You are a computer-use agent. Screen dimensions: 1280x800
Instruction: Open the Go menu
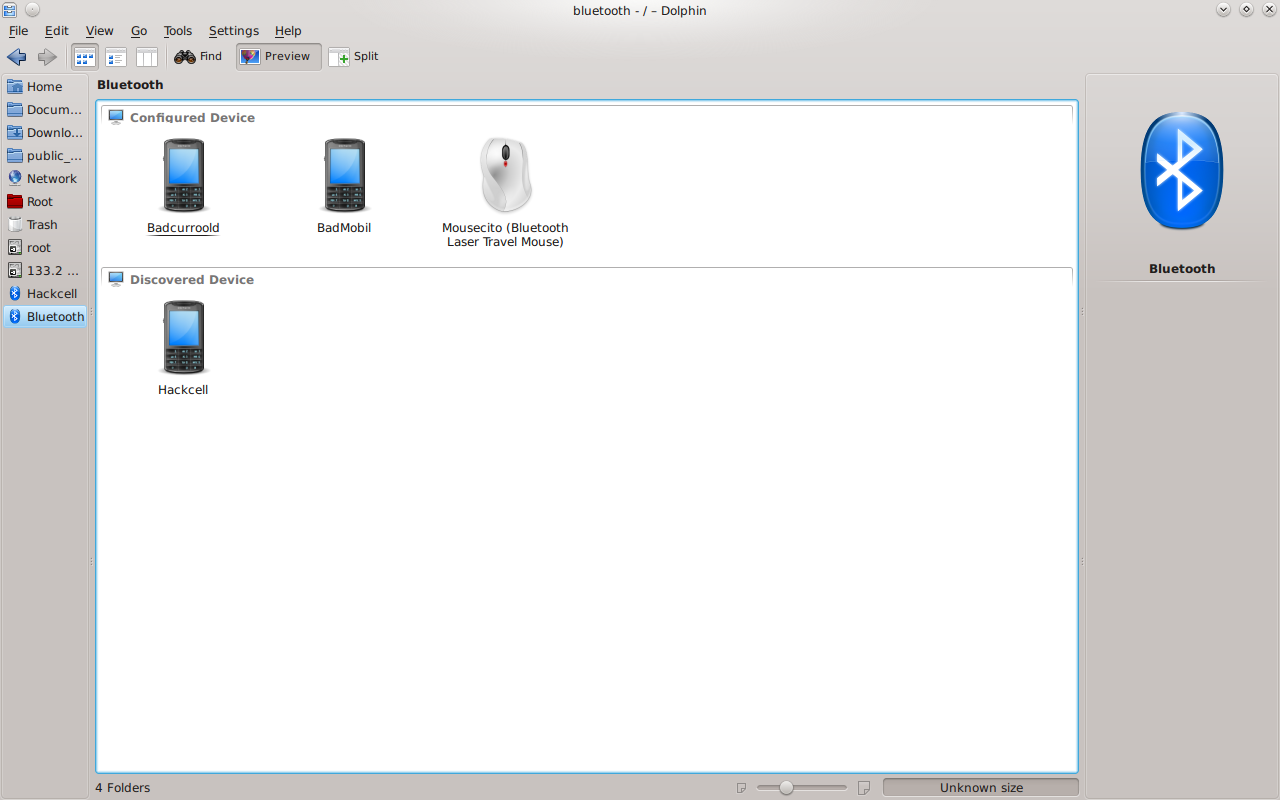tap(139, 31)
